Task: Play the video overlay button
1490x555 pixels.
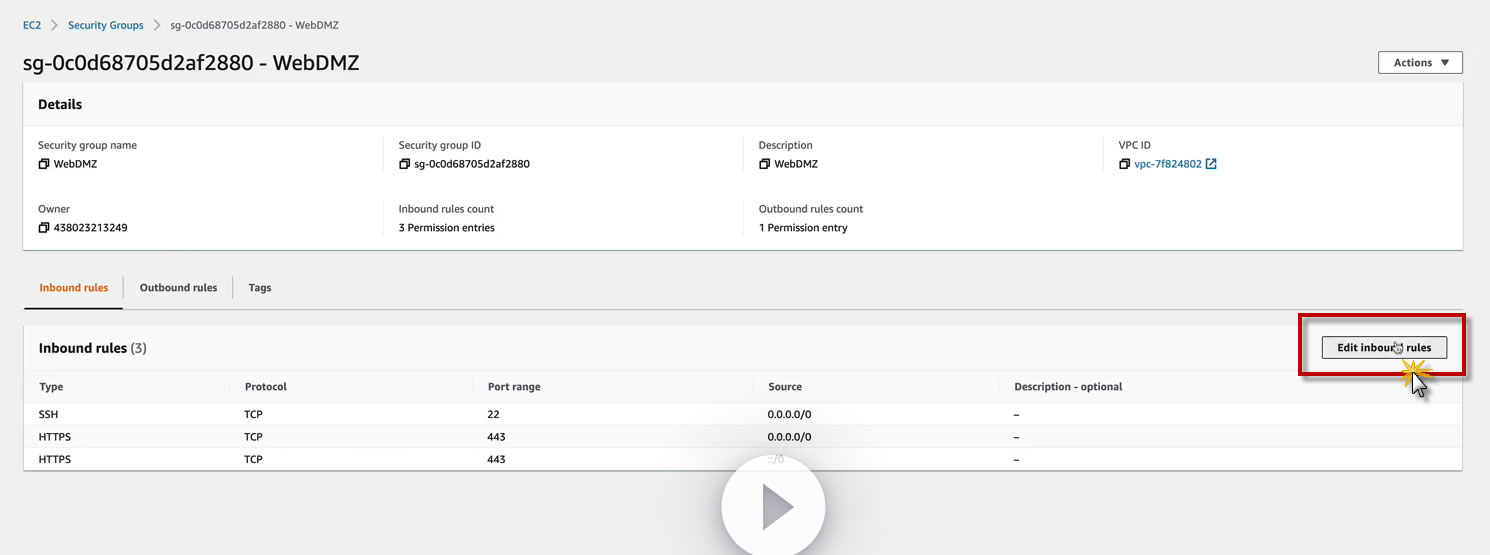Action: point(773,506)
